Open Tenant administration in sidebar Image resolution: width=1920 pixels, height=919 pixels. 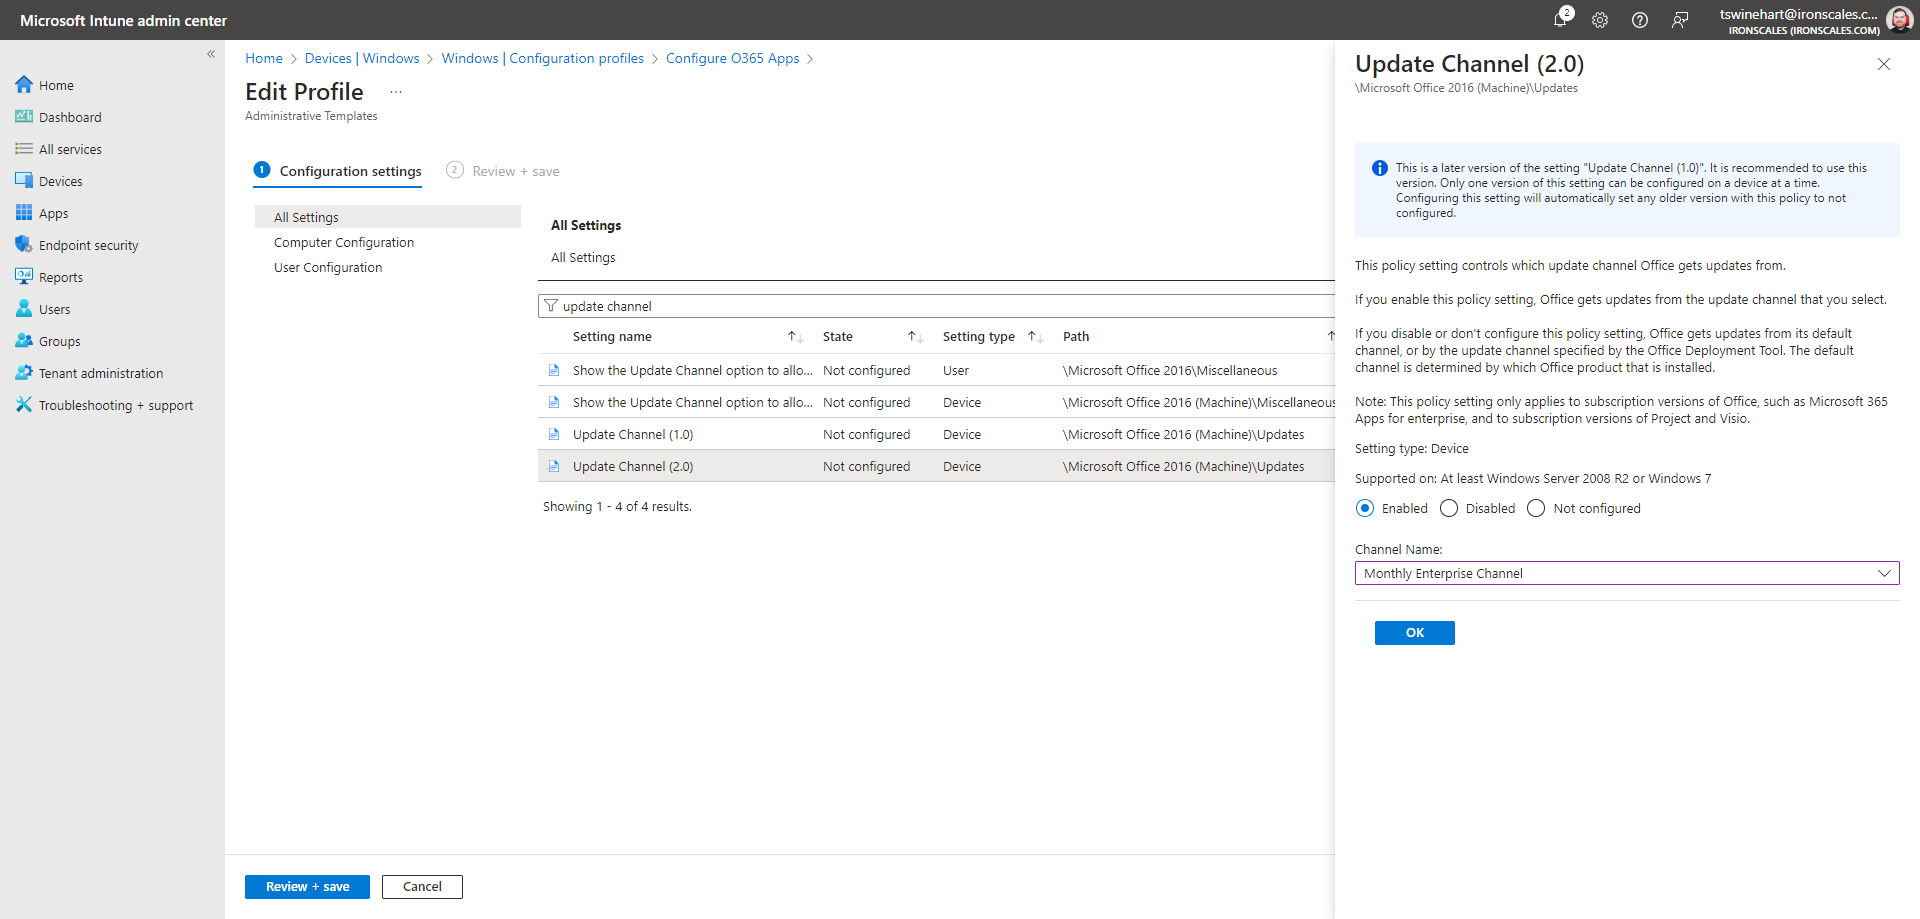pos(101,372)
